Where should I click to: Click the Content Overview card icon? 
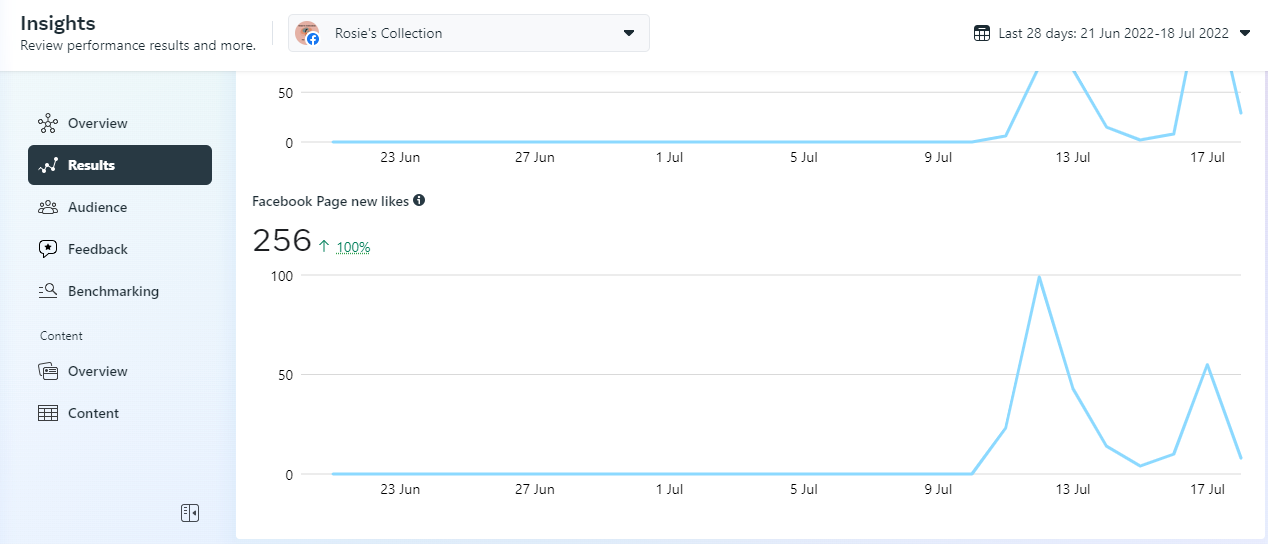48,372
